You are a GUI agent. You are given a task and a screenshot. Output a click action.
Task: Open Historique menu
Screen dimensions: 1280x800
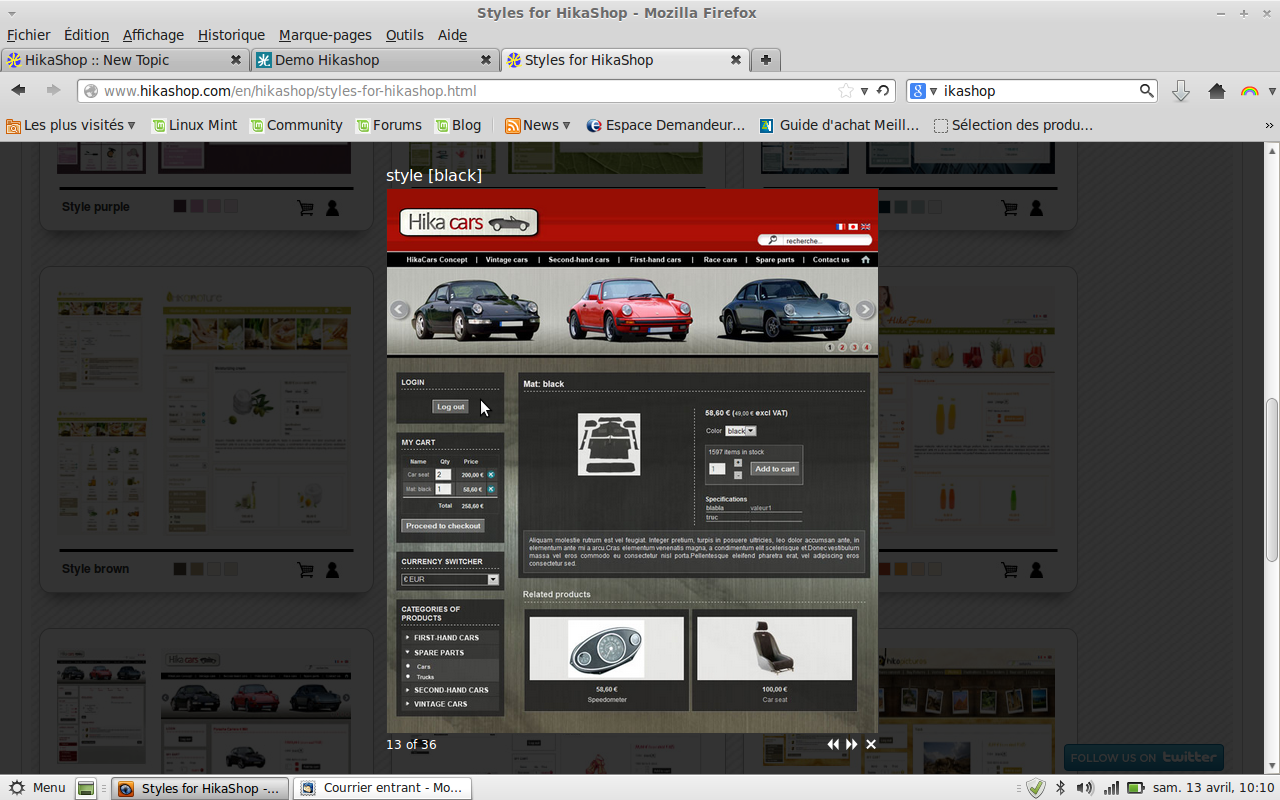click(231, 35)
